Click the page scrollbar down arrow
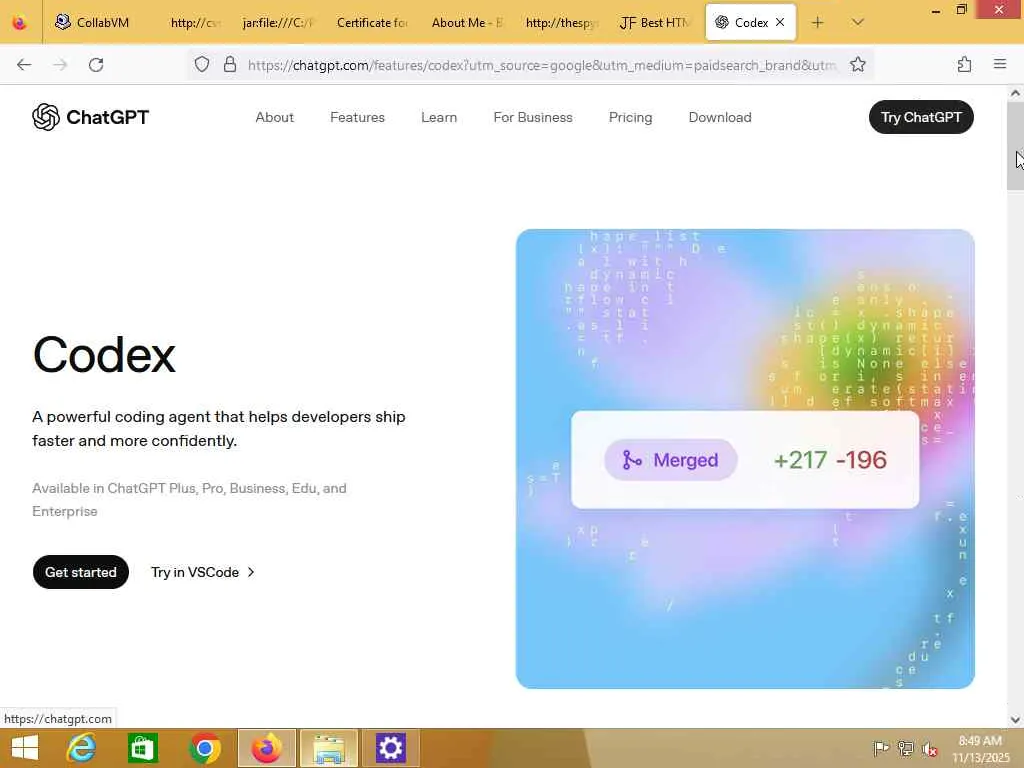This screenshot has height=768, width=1024. point(1015,720)
